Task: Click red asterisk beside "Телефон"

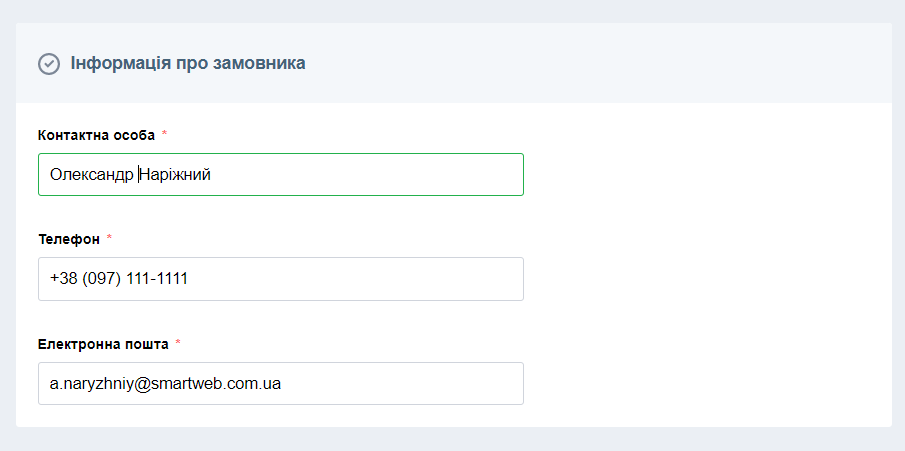Action: click(x=109, y=238)
